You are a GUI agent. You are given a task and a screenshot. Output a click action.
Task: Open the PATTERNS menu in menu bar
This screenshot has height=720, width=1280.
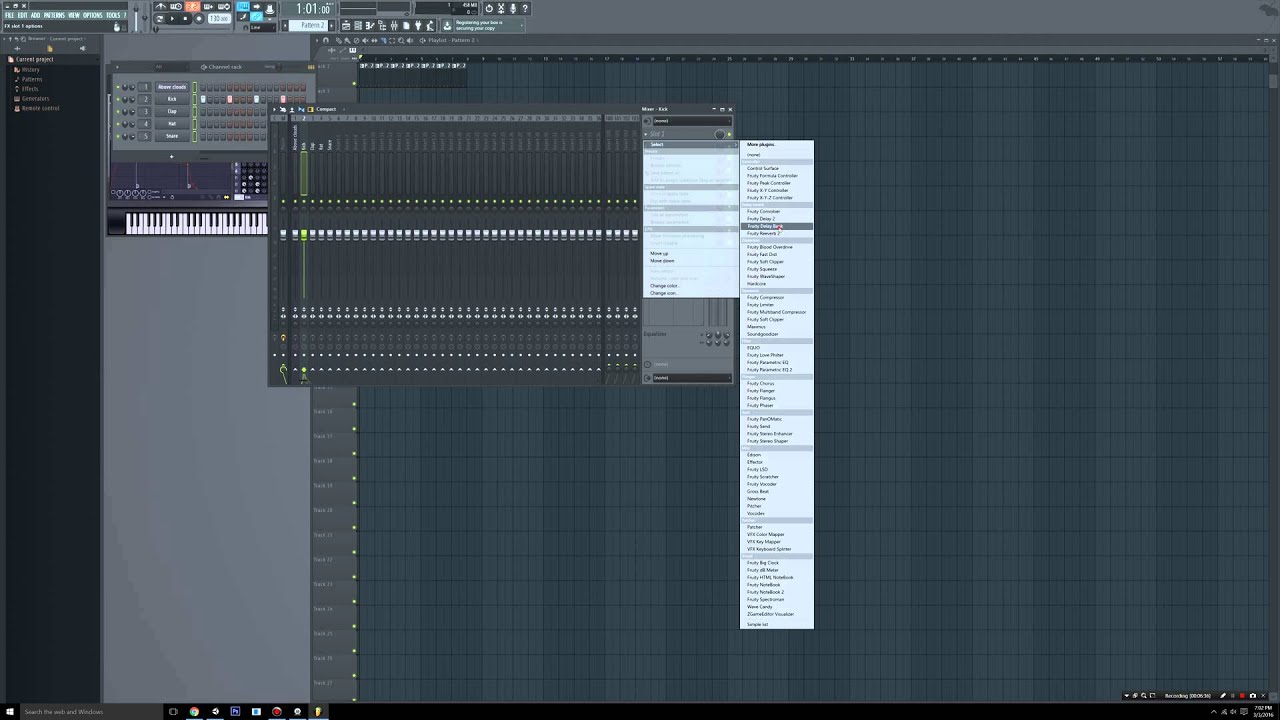coord(54,15)
